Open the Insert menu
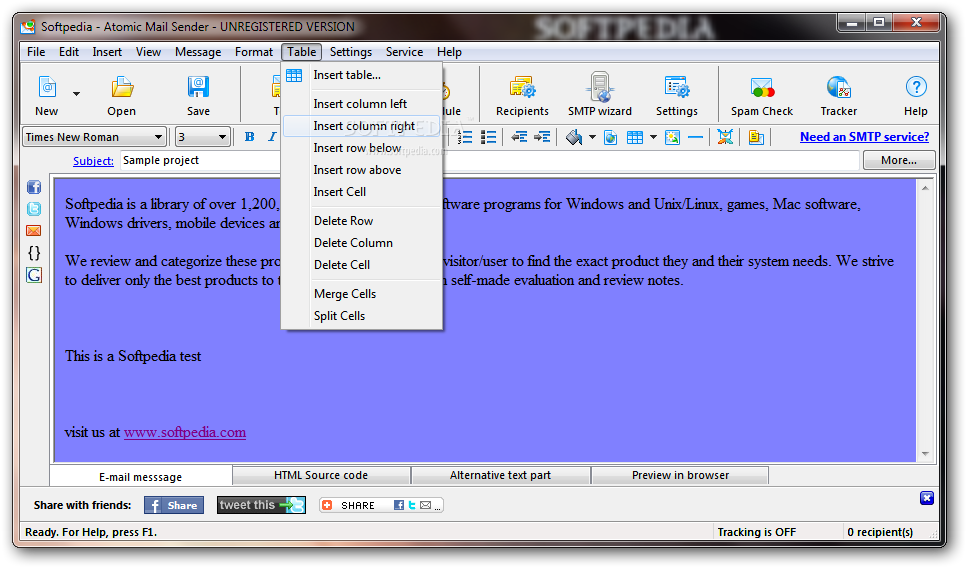The width and height of the screenshot is (967, 568). pyautogui.click(x=107, y=52)
